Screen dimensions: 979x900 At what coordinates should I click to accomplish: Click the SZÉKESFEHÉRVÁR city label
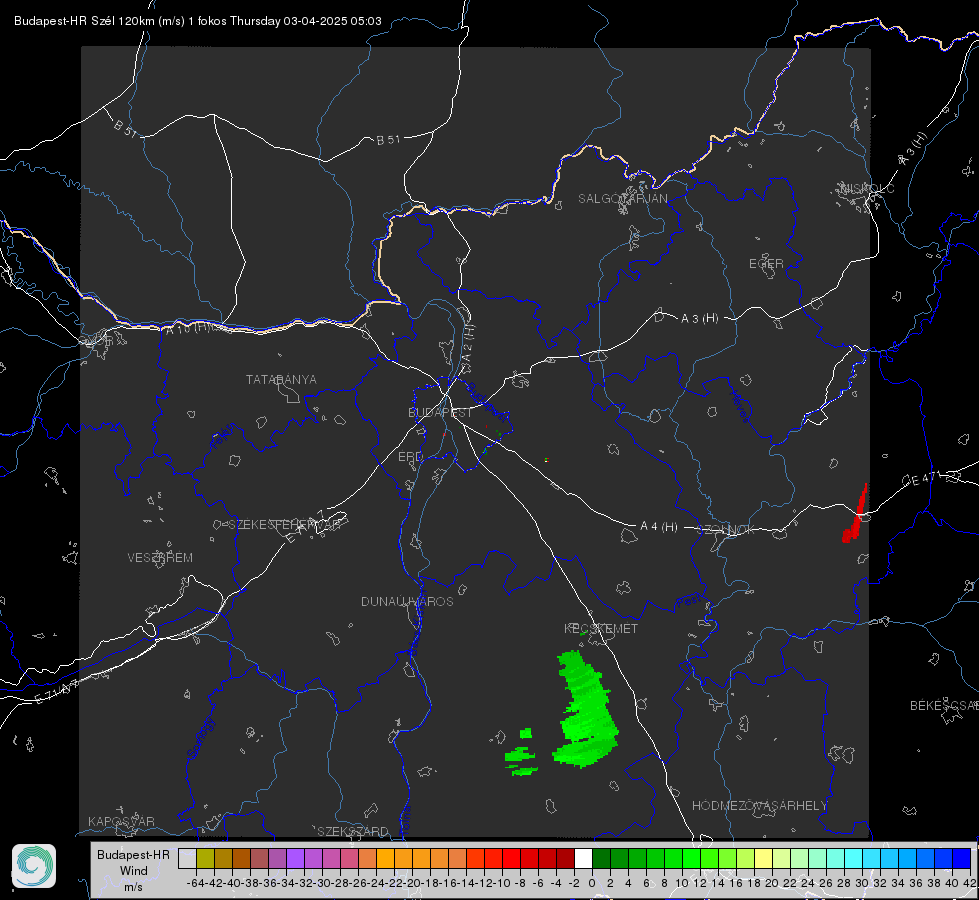click(284, 525)
